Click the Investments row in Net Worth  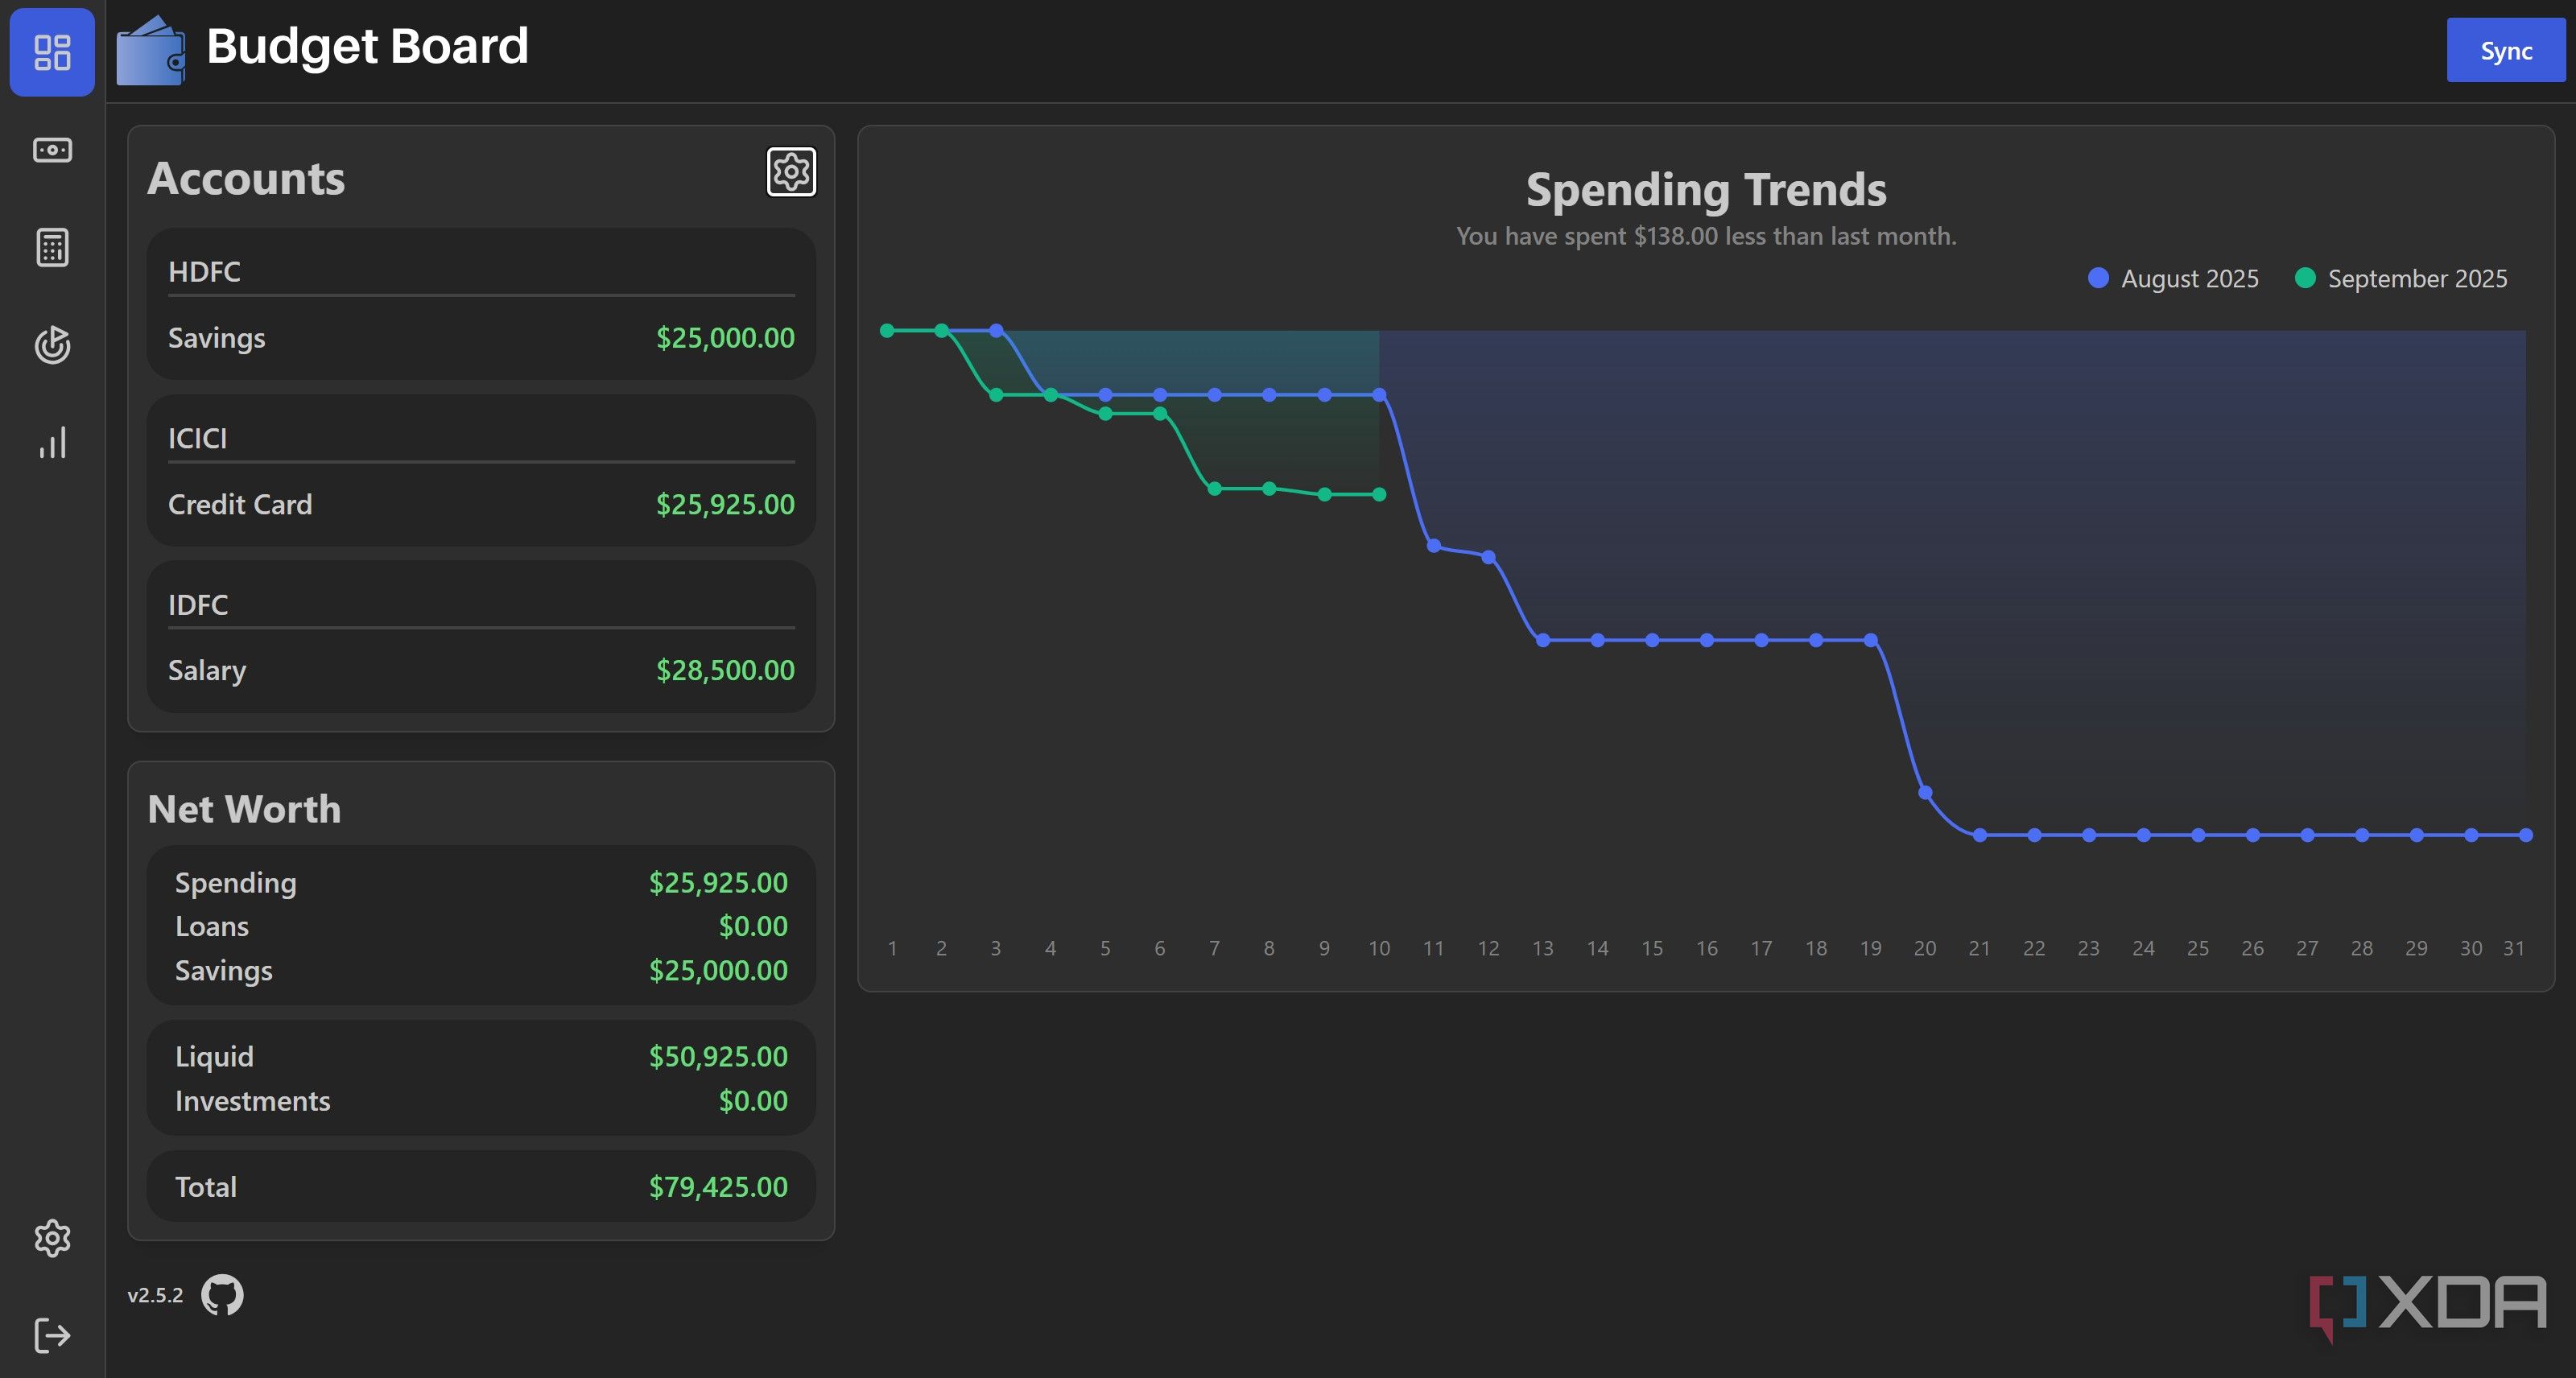pyautogui.click(x=481, y=1101)
